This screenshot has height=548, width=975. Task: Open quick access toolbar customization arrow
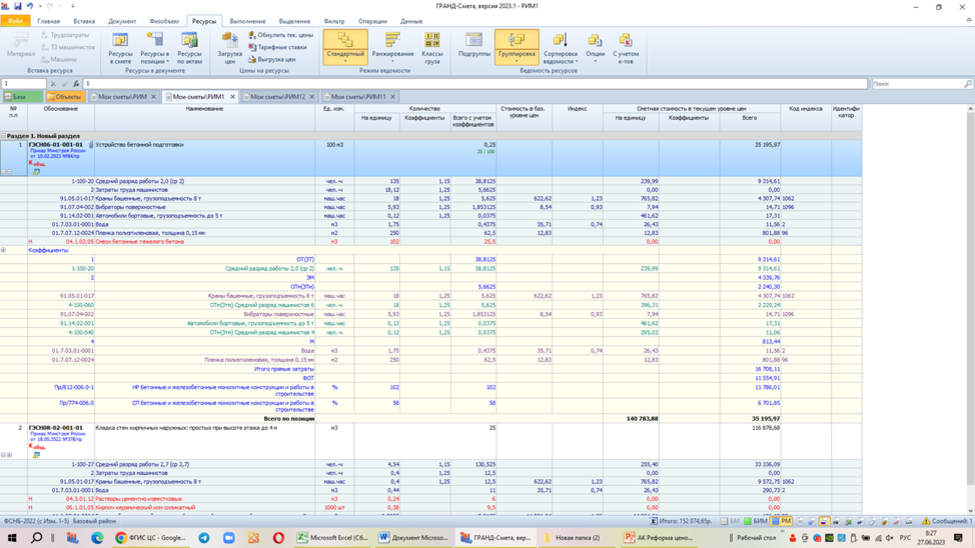(73, 6)
